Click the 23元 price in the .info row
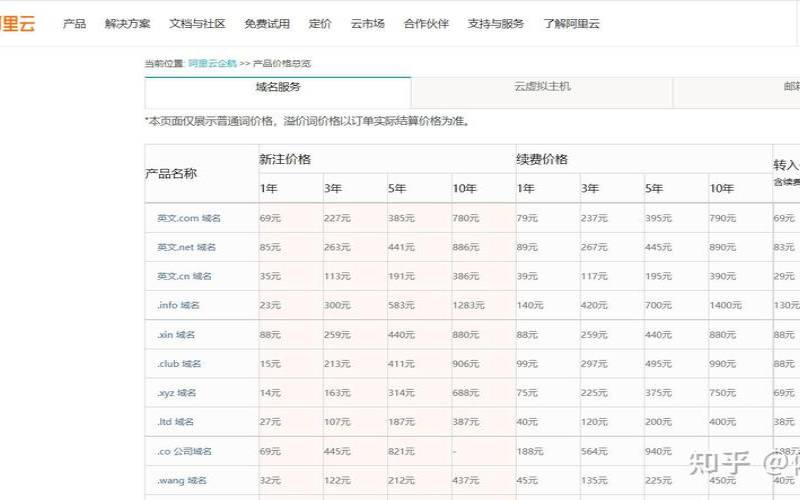Screen dimensions: 800x500 (270, 305)
